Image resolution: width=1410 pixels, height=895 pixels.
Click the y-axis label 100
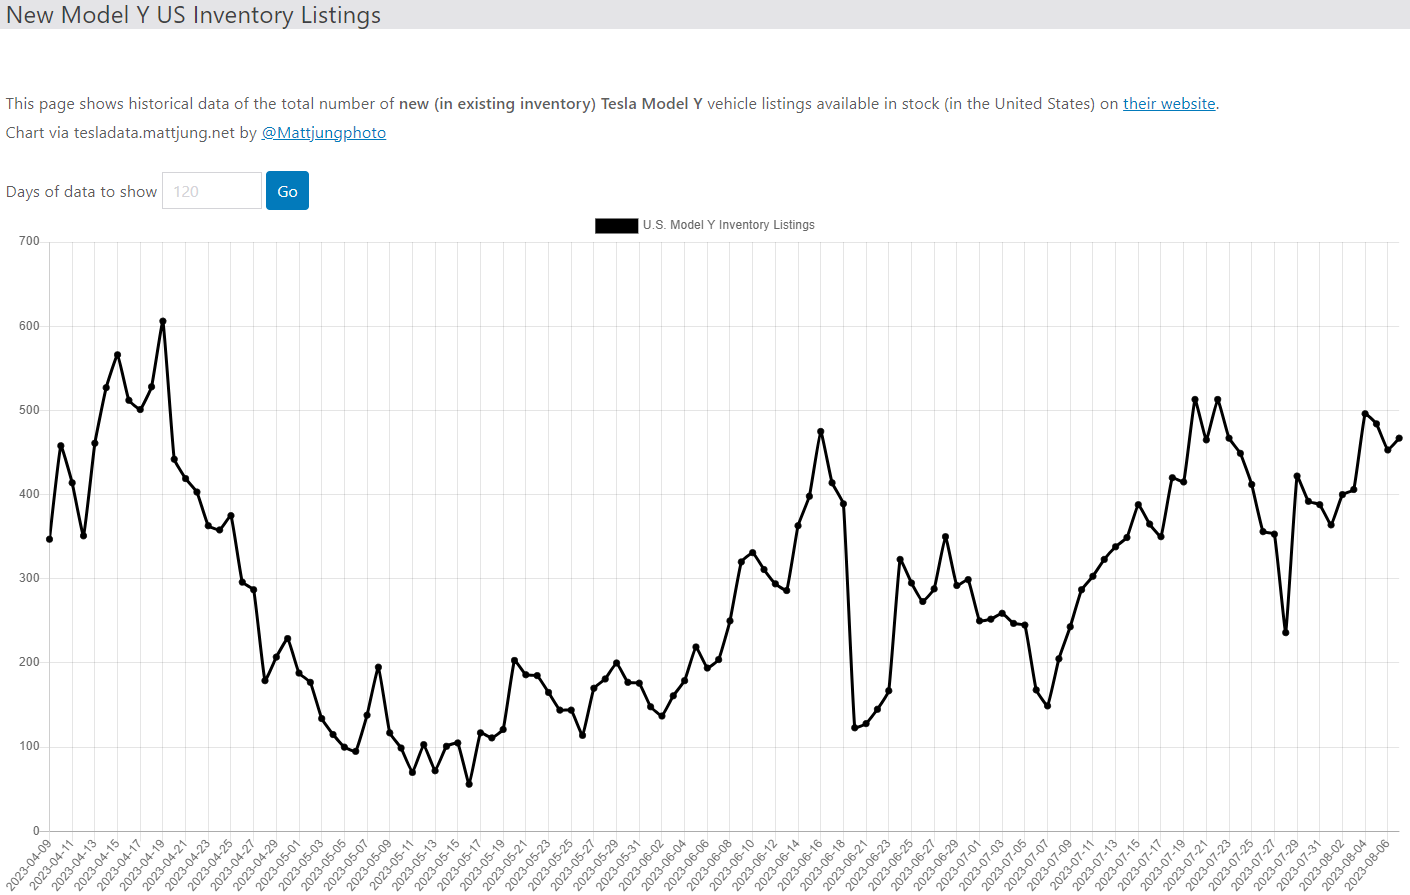click(x=29, y=746)
